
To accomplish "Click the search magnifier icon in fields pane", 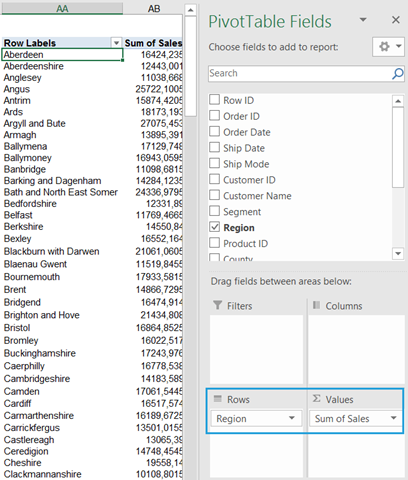I will click(397, 73).
